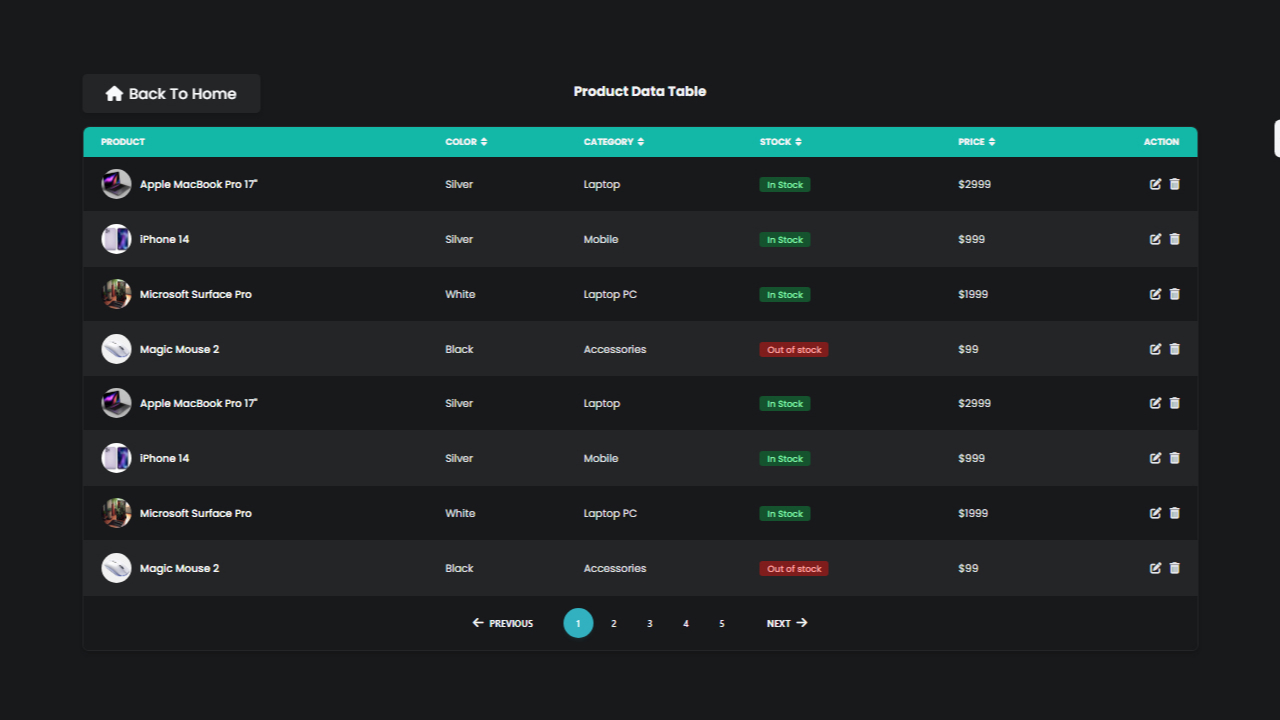Delete the first iPhone 14 row
The width and height of the screenshot is (1280, 720).
click(x=1175, y=239)
